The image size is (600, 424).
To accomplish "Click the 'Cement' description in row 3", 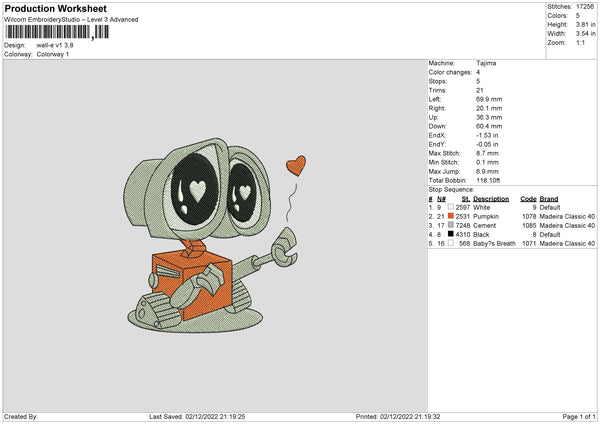I will click(x=484, y=225).
